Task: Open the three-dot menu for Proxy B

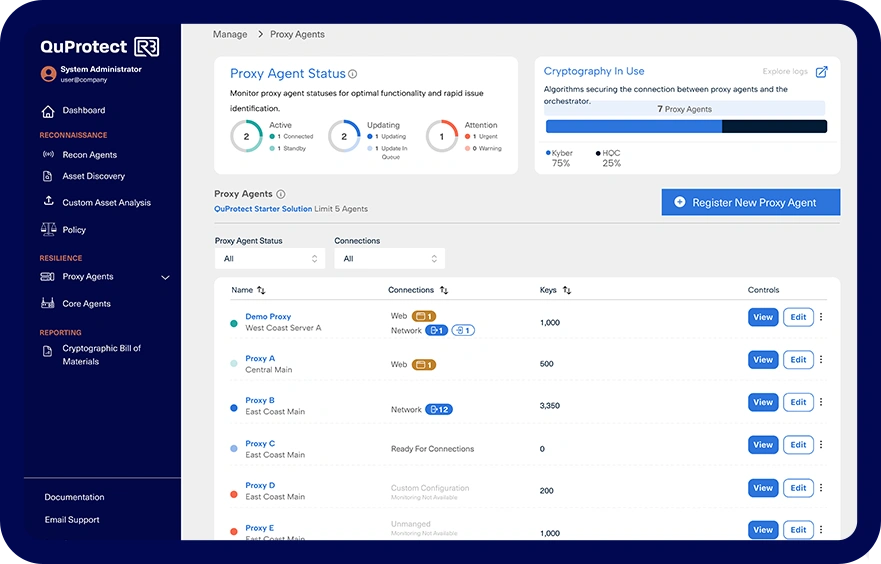Action: [821, 402]
